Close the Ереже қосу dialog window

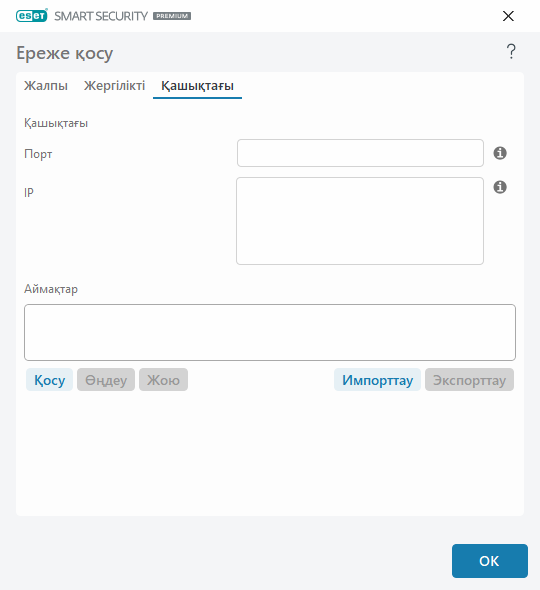tap(508, 16)
